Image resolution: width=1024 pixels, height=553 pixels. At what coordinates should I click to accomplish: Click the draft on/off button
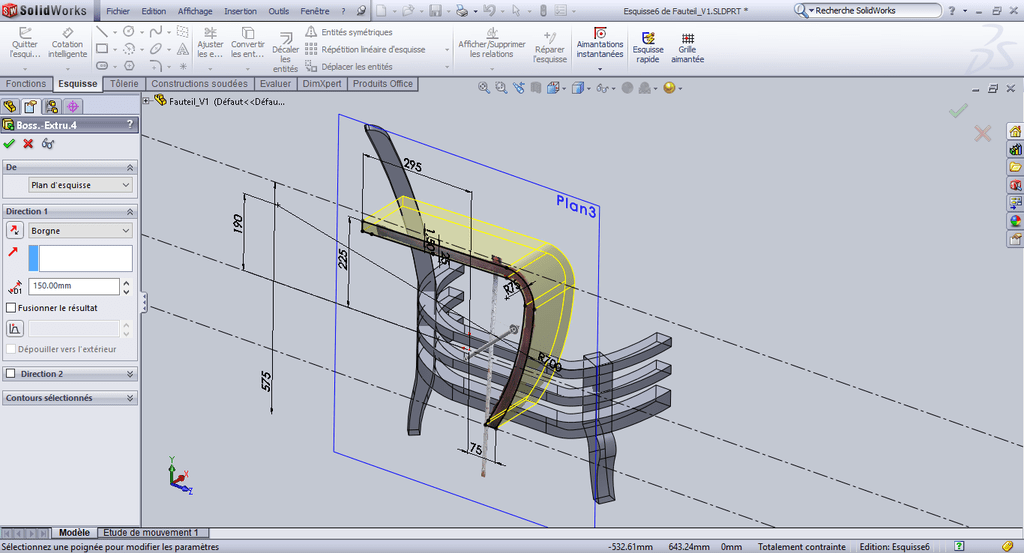(14, 328)
